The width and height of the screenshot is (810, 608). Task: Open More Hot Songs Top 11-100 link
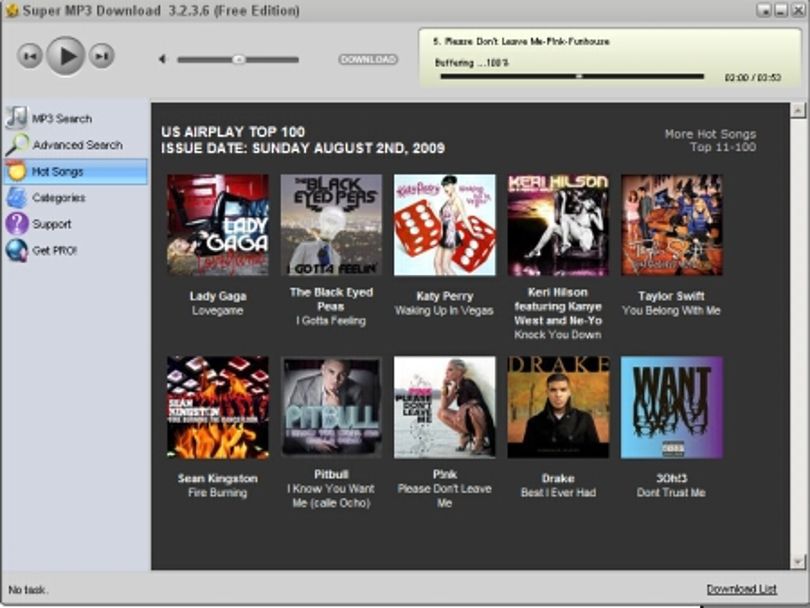pos(710,141)
